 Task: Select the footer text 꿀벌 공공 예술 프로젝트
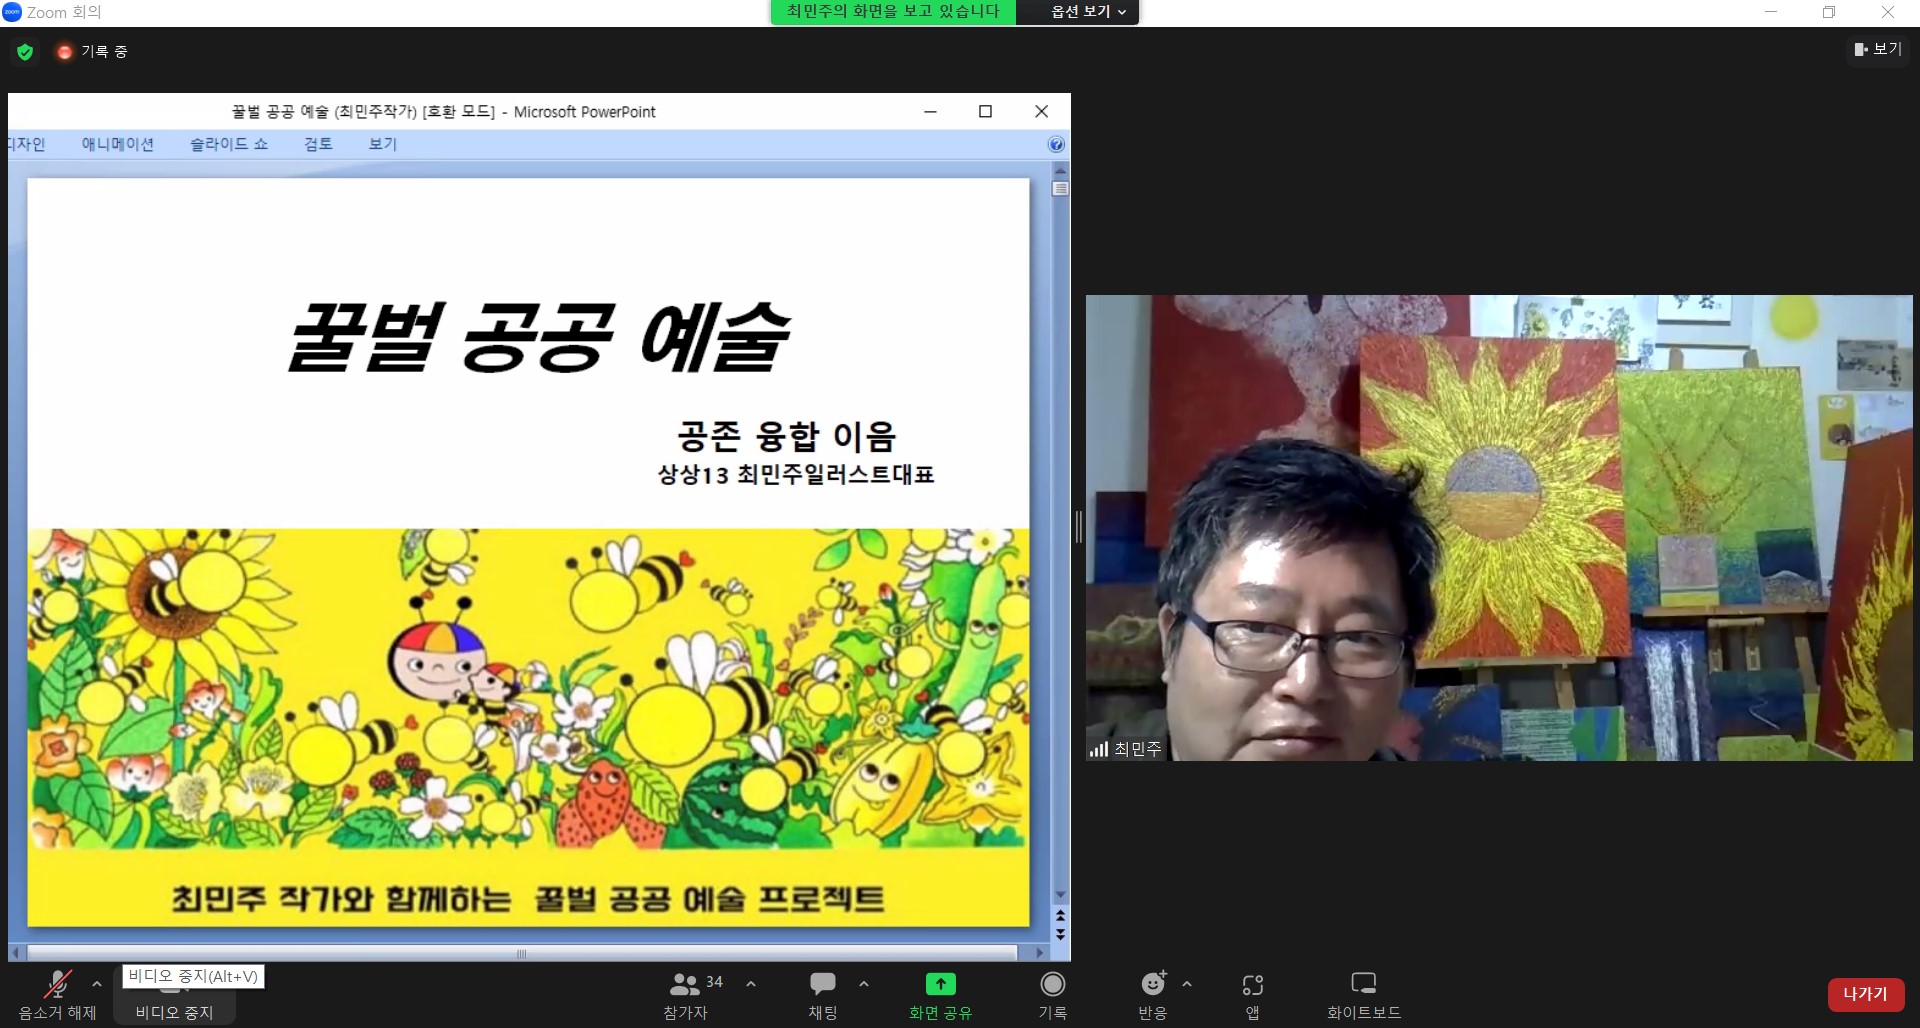coord(709,898)
